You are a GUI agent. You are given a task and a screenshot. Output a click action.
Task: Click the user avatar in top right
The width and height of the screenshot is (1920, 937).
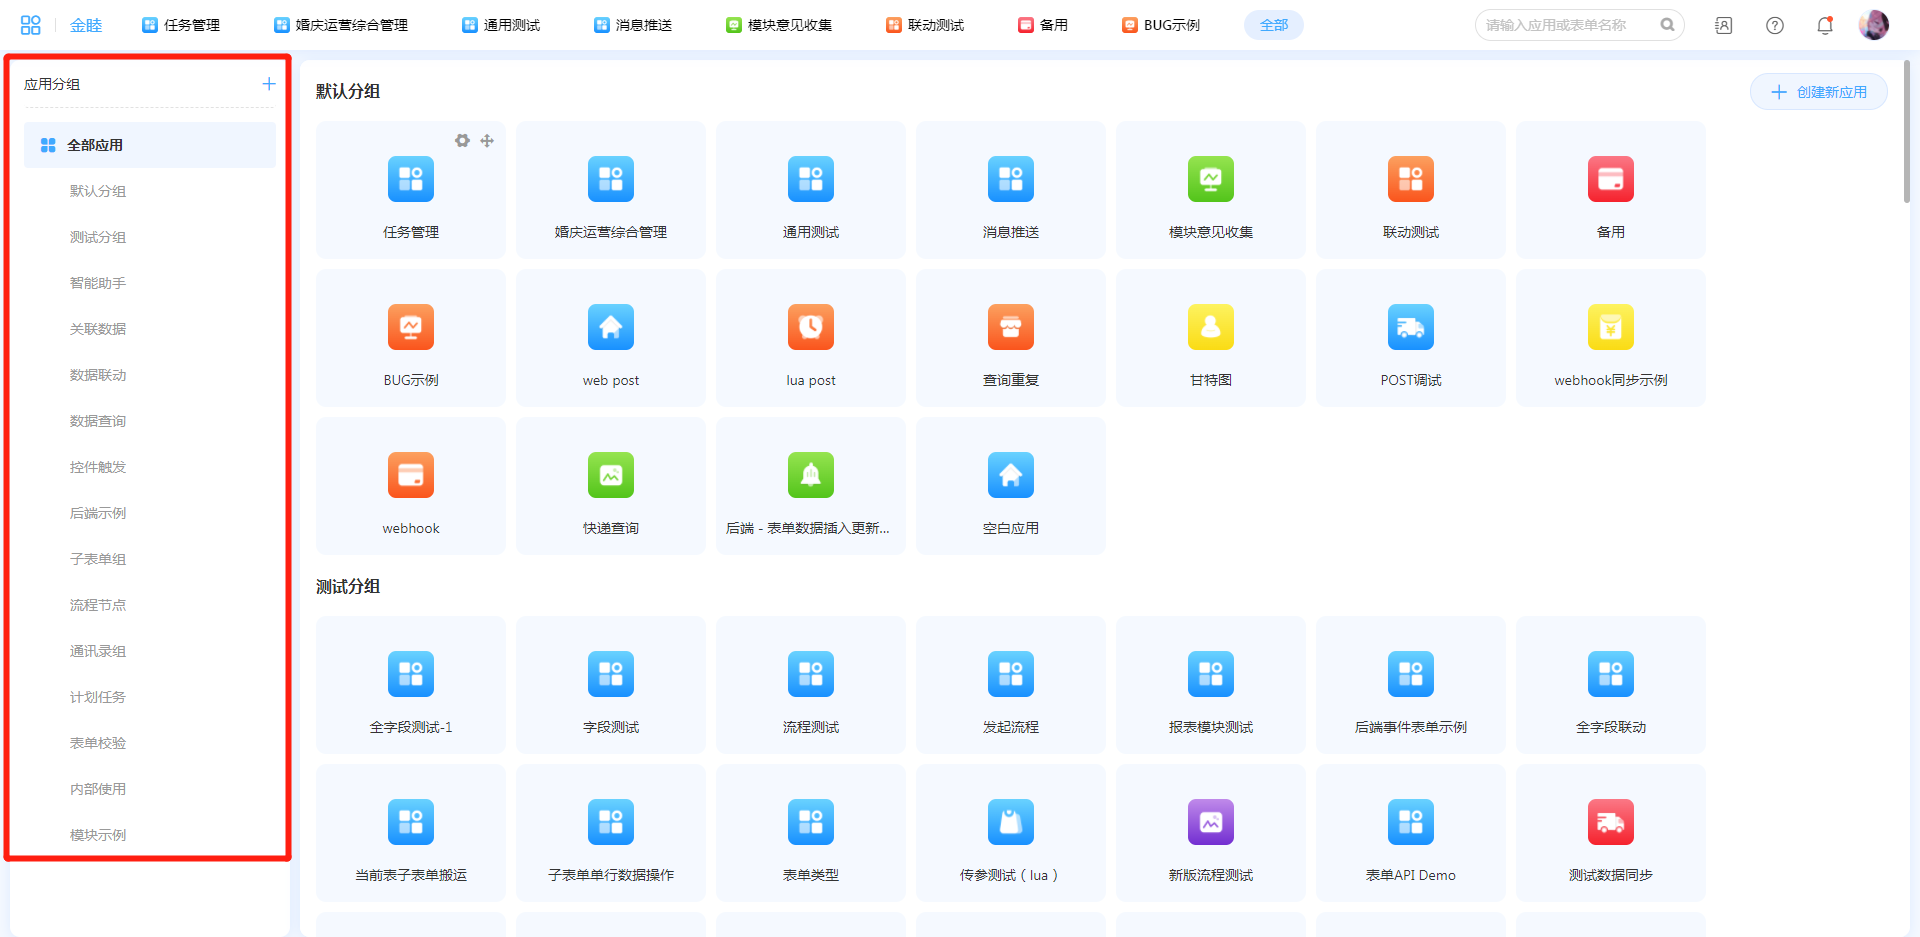[x=1873, y=25]
